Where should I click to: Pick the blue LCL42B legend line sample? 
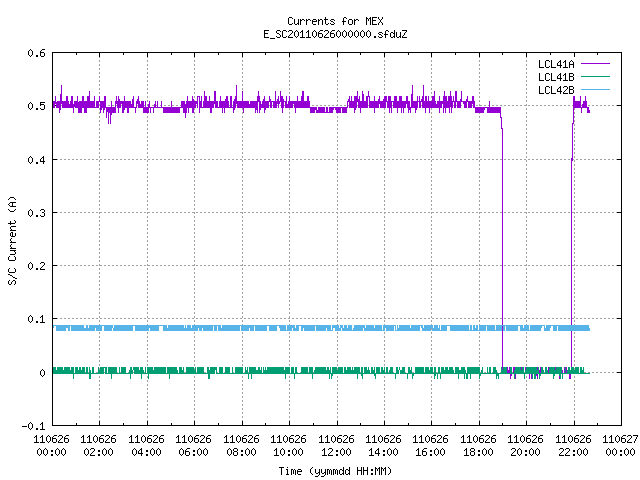point(595,90)
